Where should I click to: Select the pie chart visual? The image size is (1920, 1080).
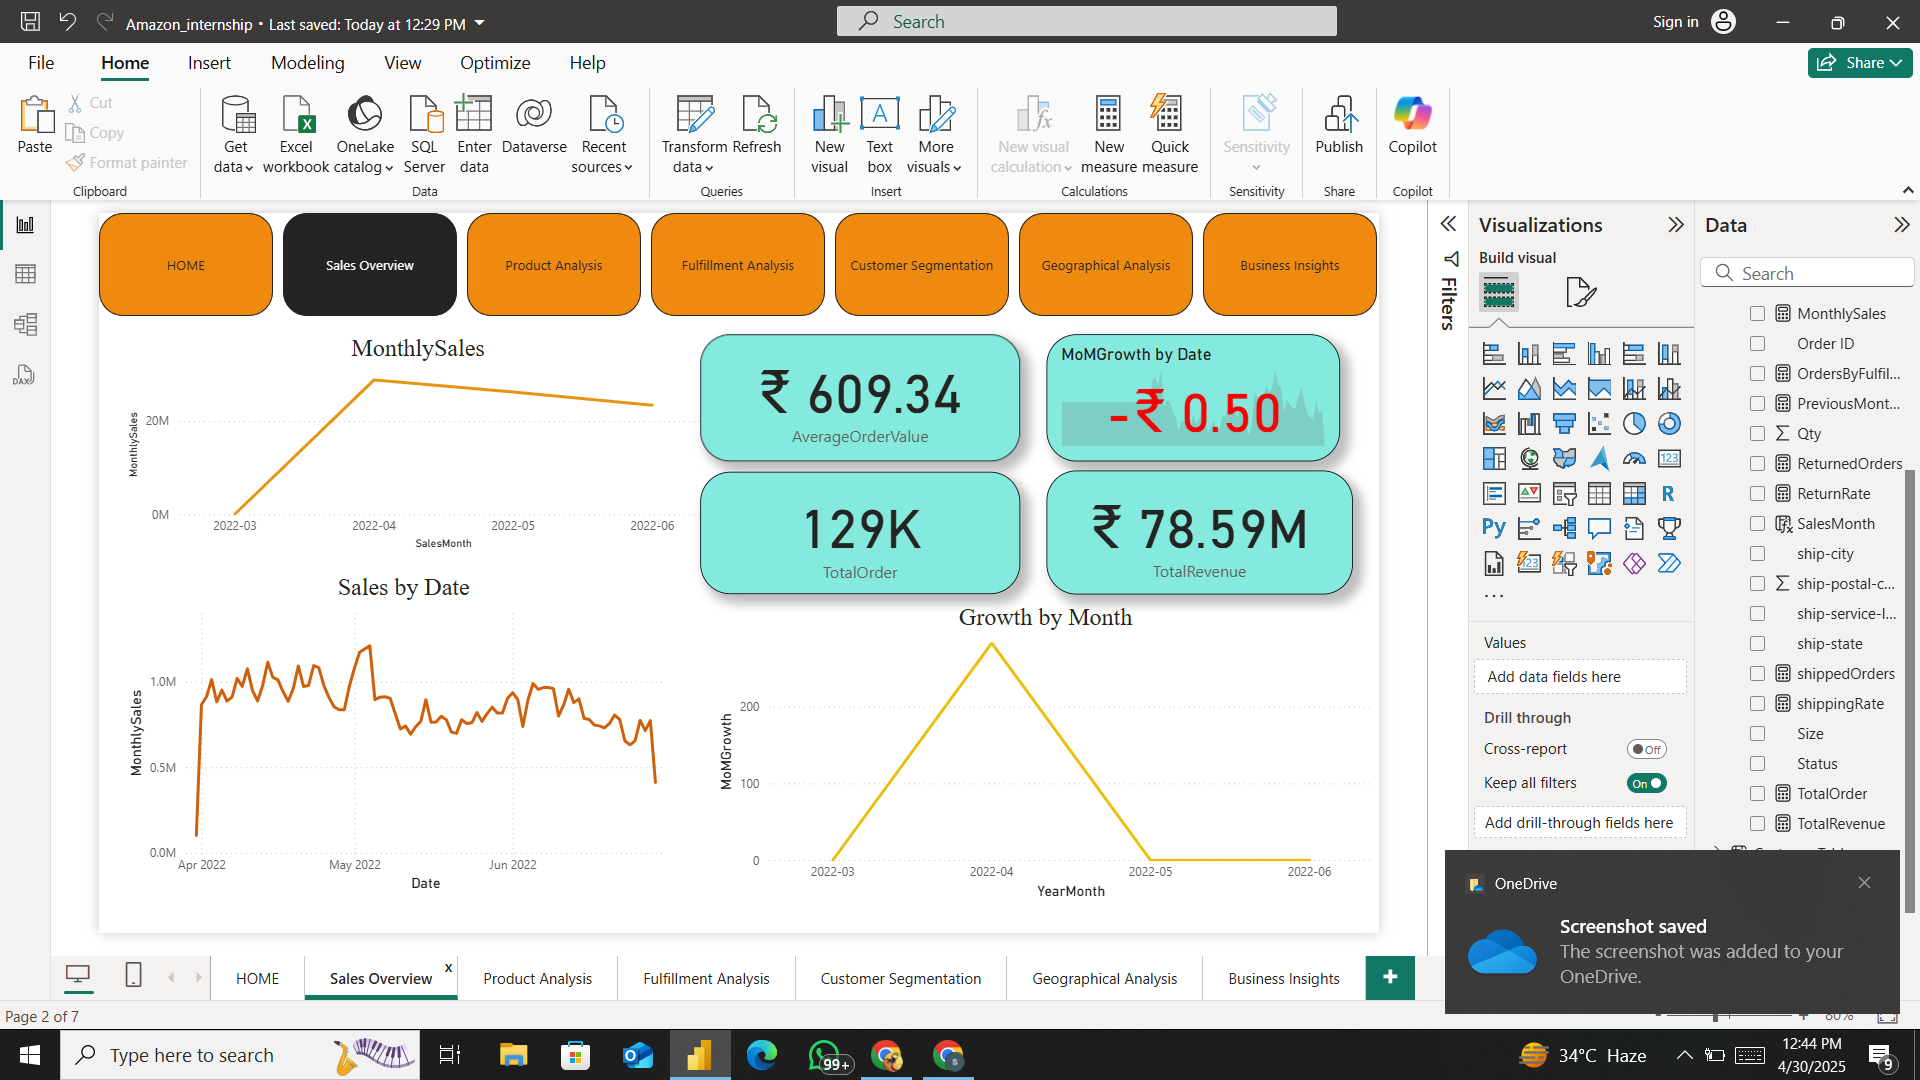[x=1634, y=423]
